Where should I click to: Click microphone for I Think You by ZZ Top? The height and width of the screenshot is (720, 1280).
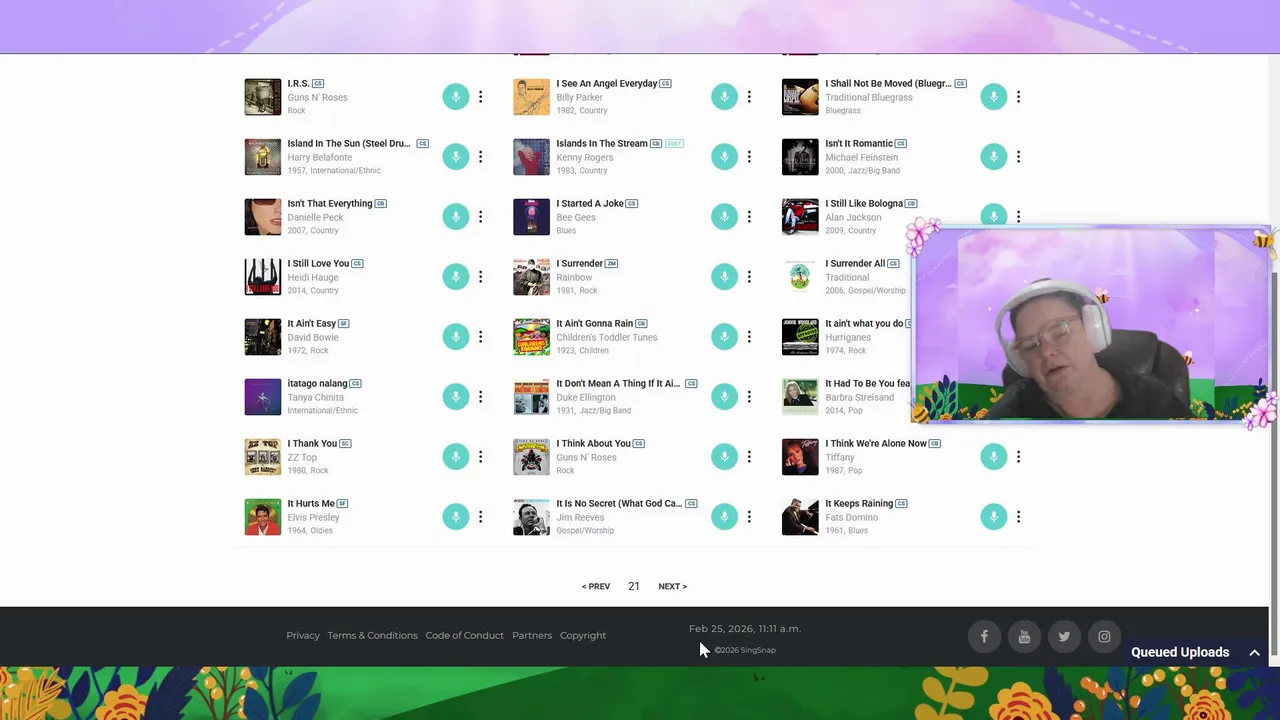click(455, 456)
